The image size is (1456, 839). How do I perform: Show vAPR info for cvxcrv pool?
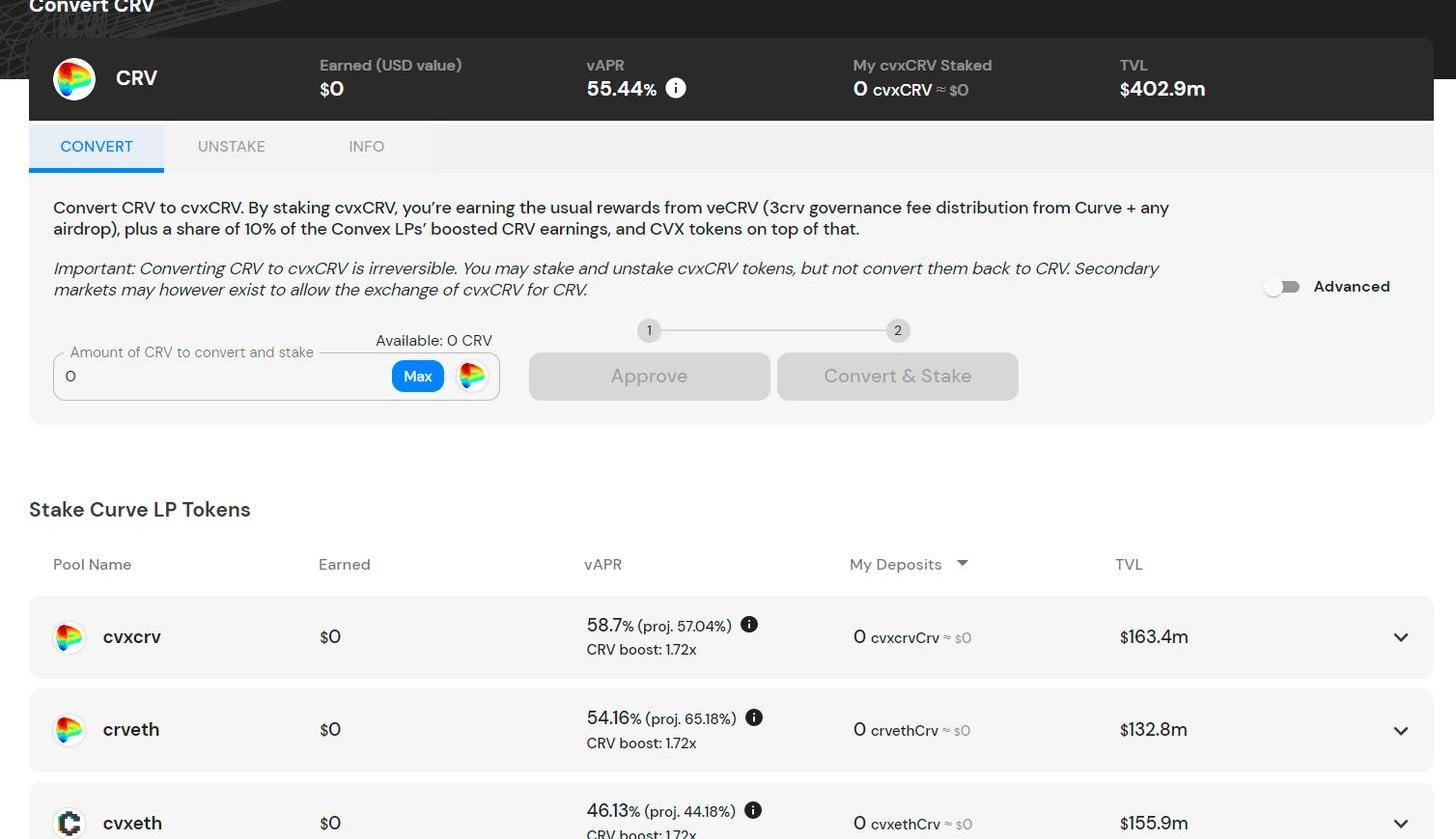coord(749,625)
